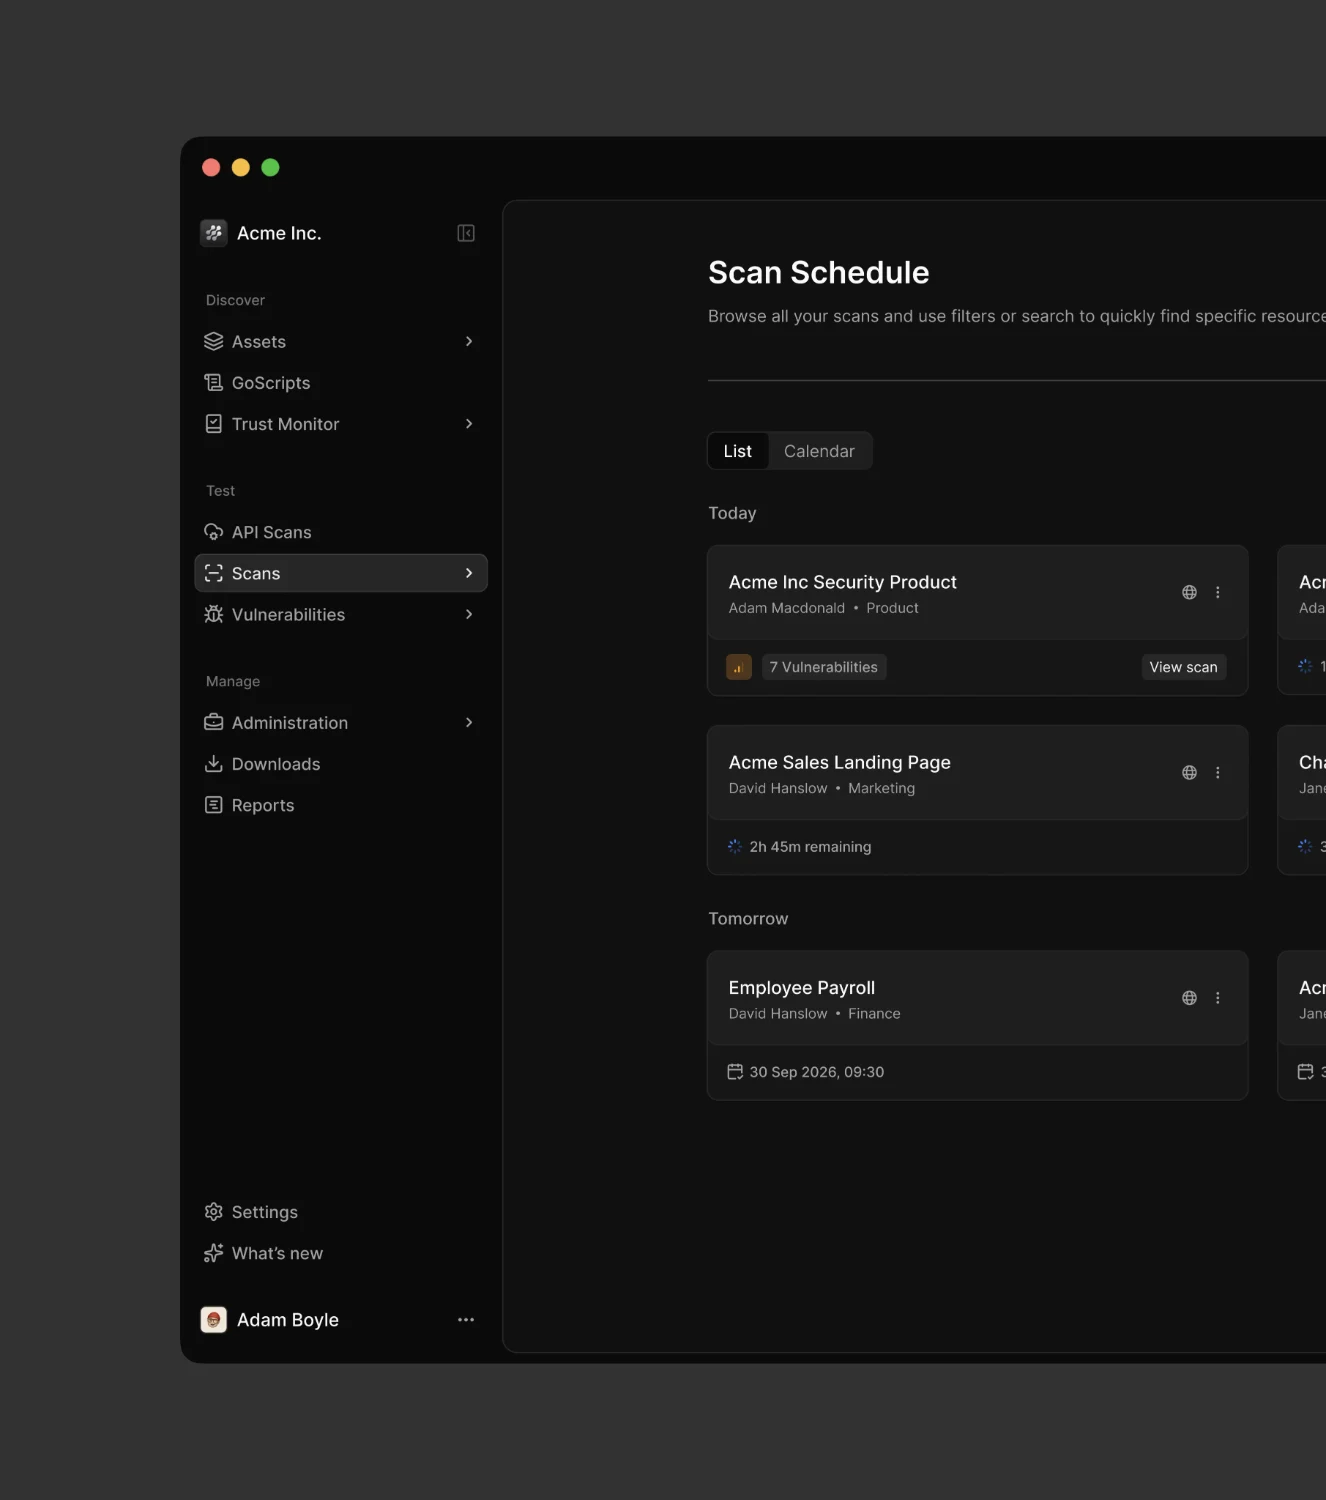Screen dimensions: 1326x1500
Task: Click the 30 Sep 2026, 09:30 schedule date
Action: pos(806,1072)
